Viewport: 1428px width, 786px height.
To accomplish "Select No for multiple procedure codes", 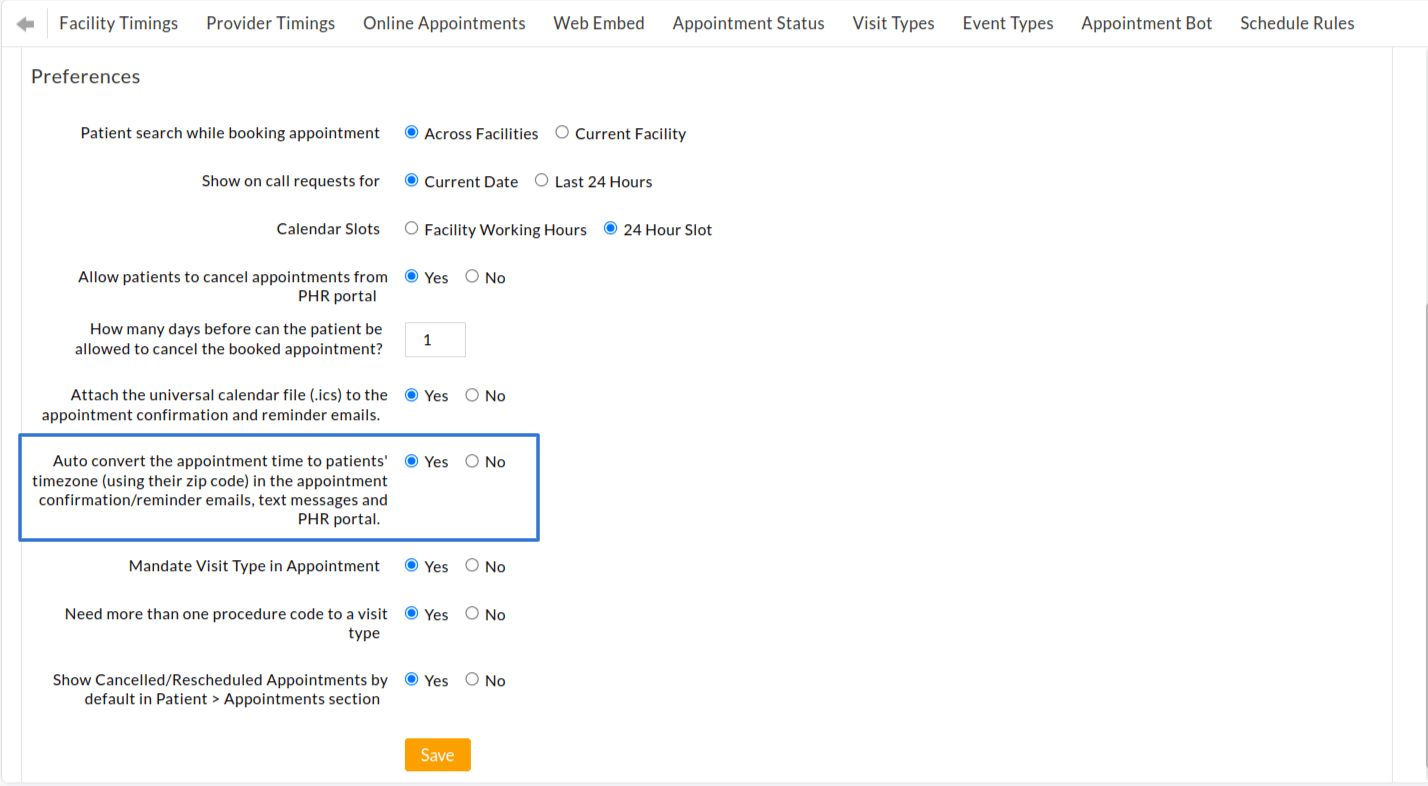I will point(471,614).
